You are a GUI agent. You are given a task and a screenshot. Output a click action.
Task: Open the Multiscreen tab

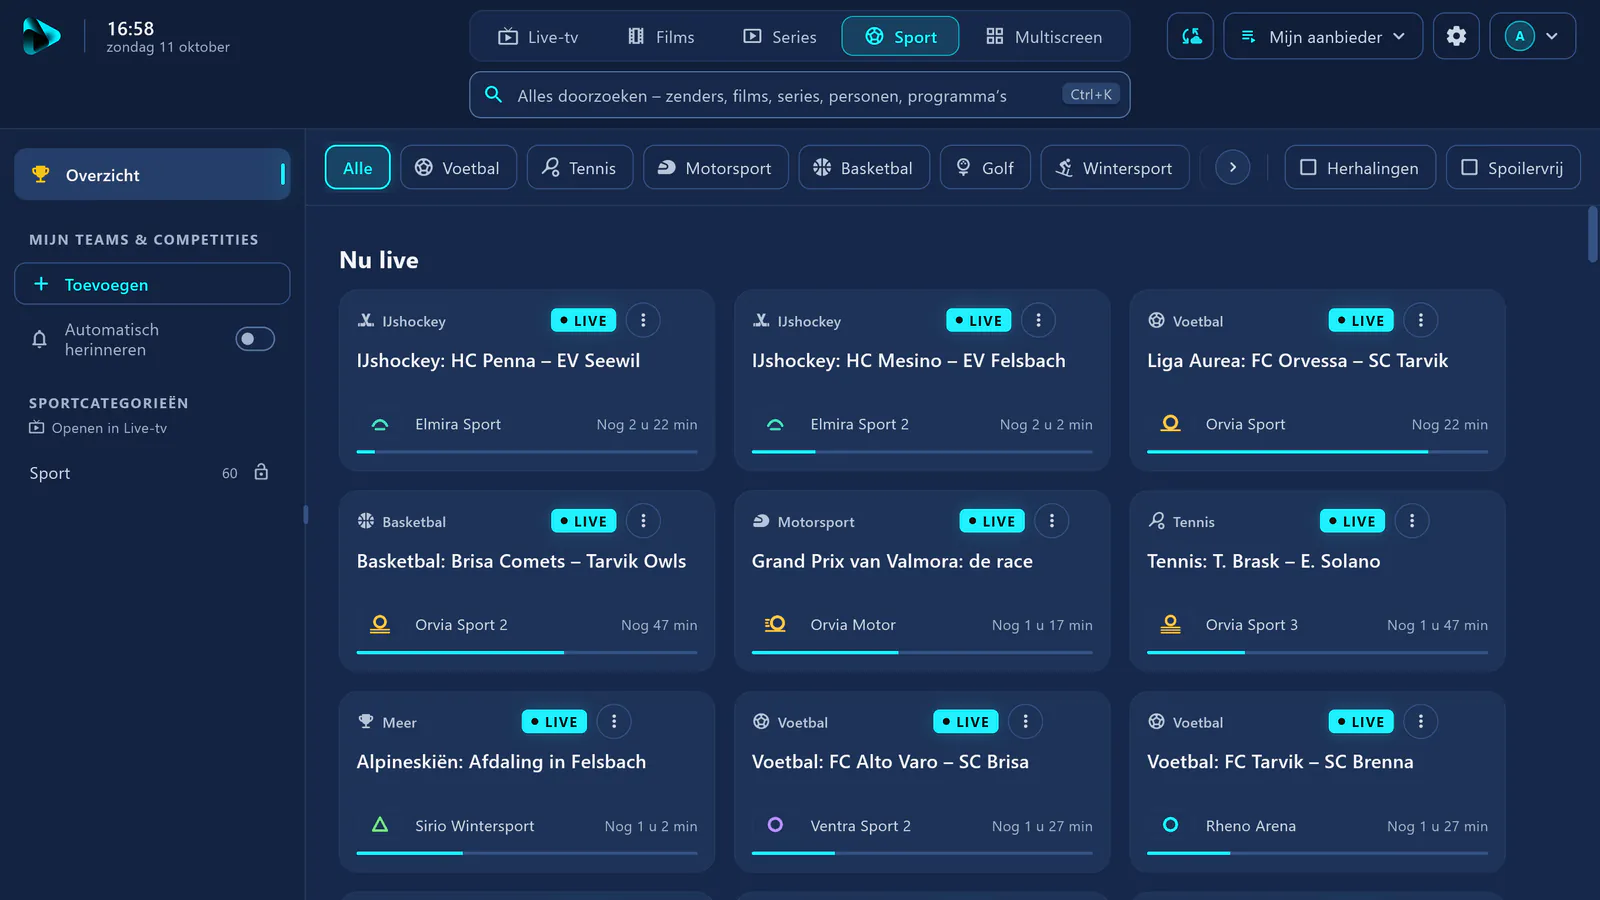point(1044,37)
